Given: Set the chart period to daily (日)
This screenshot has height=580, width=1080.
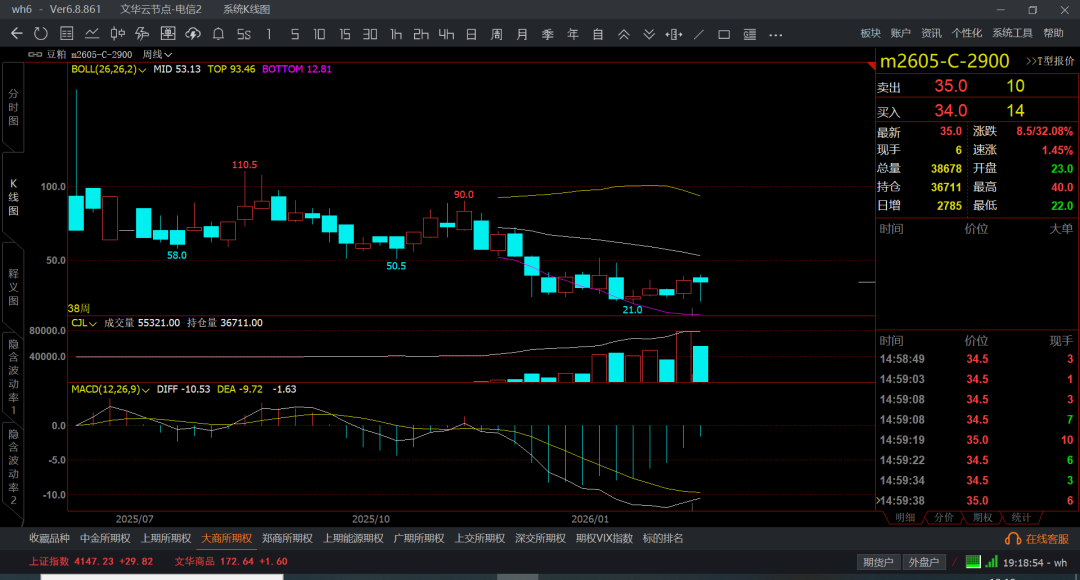Looking at the screenshot, I should pyautogui.click(x=471, y=34).
